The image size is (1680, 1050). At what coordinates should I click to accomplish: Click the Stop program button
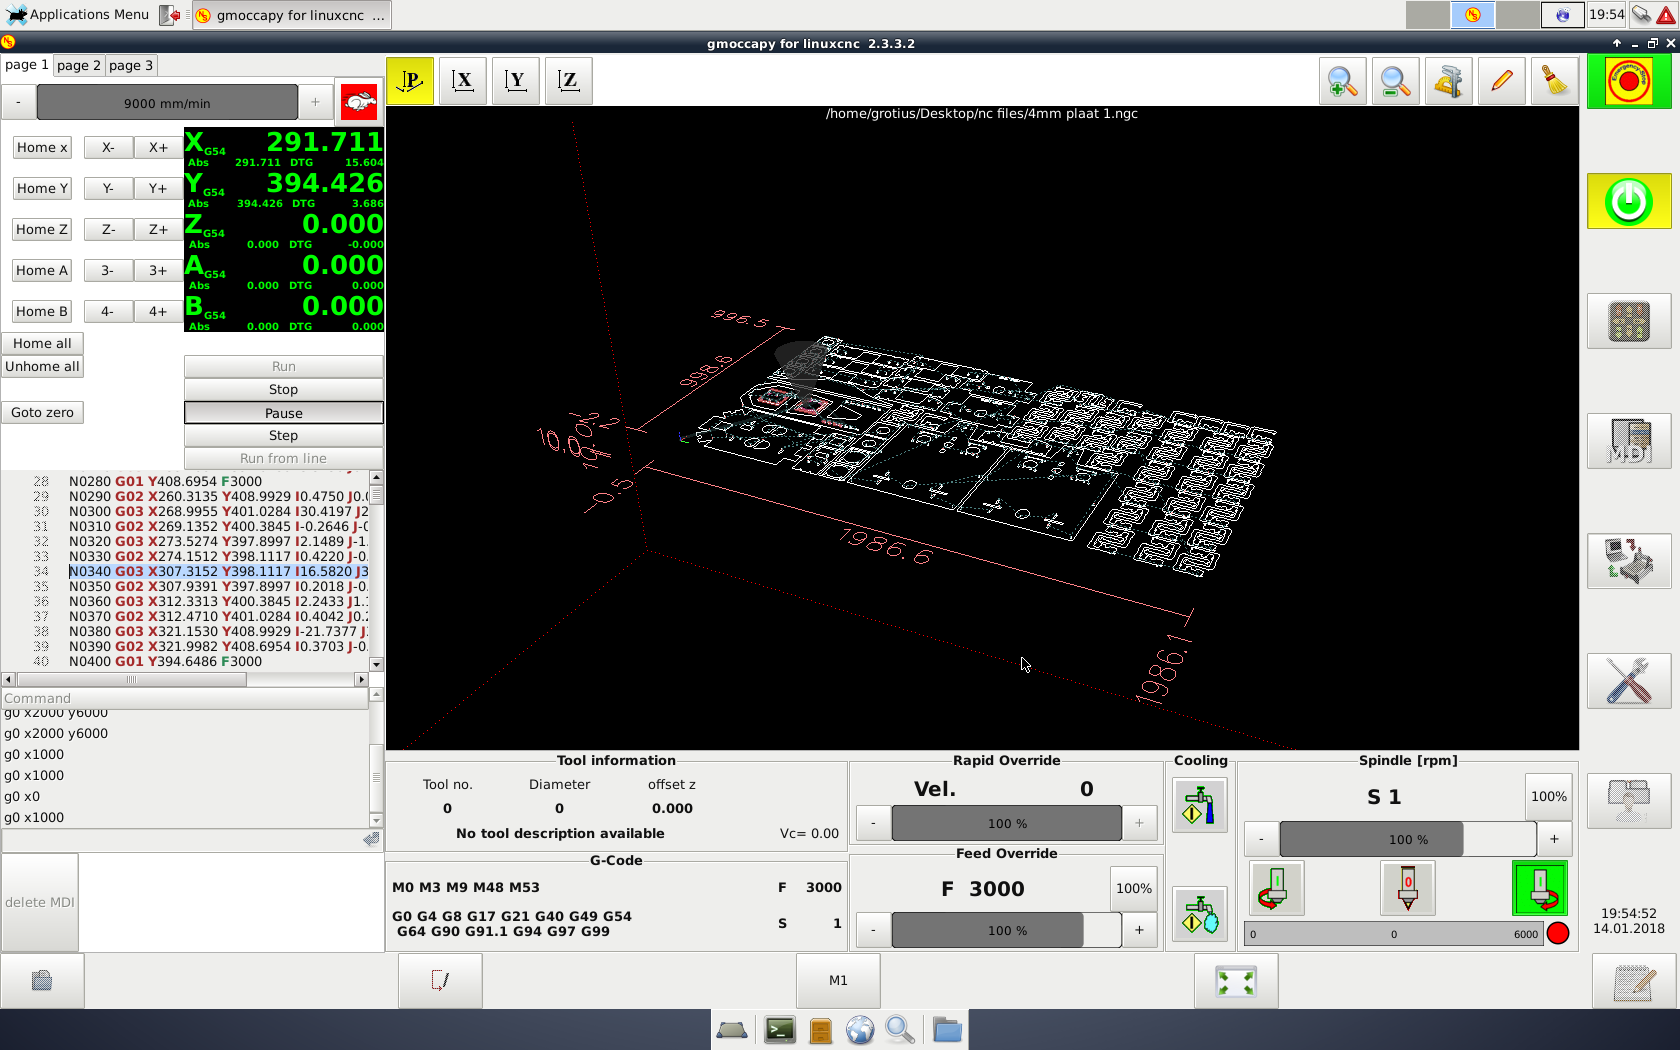[x=283, y=390]
